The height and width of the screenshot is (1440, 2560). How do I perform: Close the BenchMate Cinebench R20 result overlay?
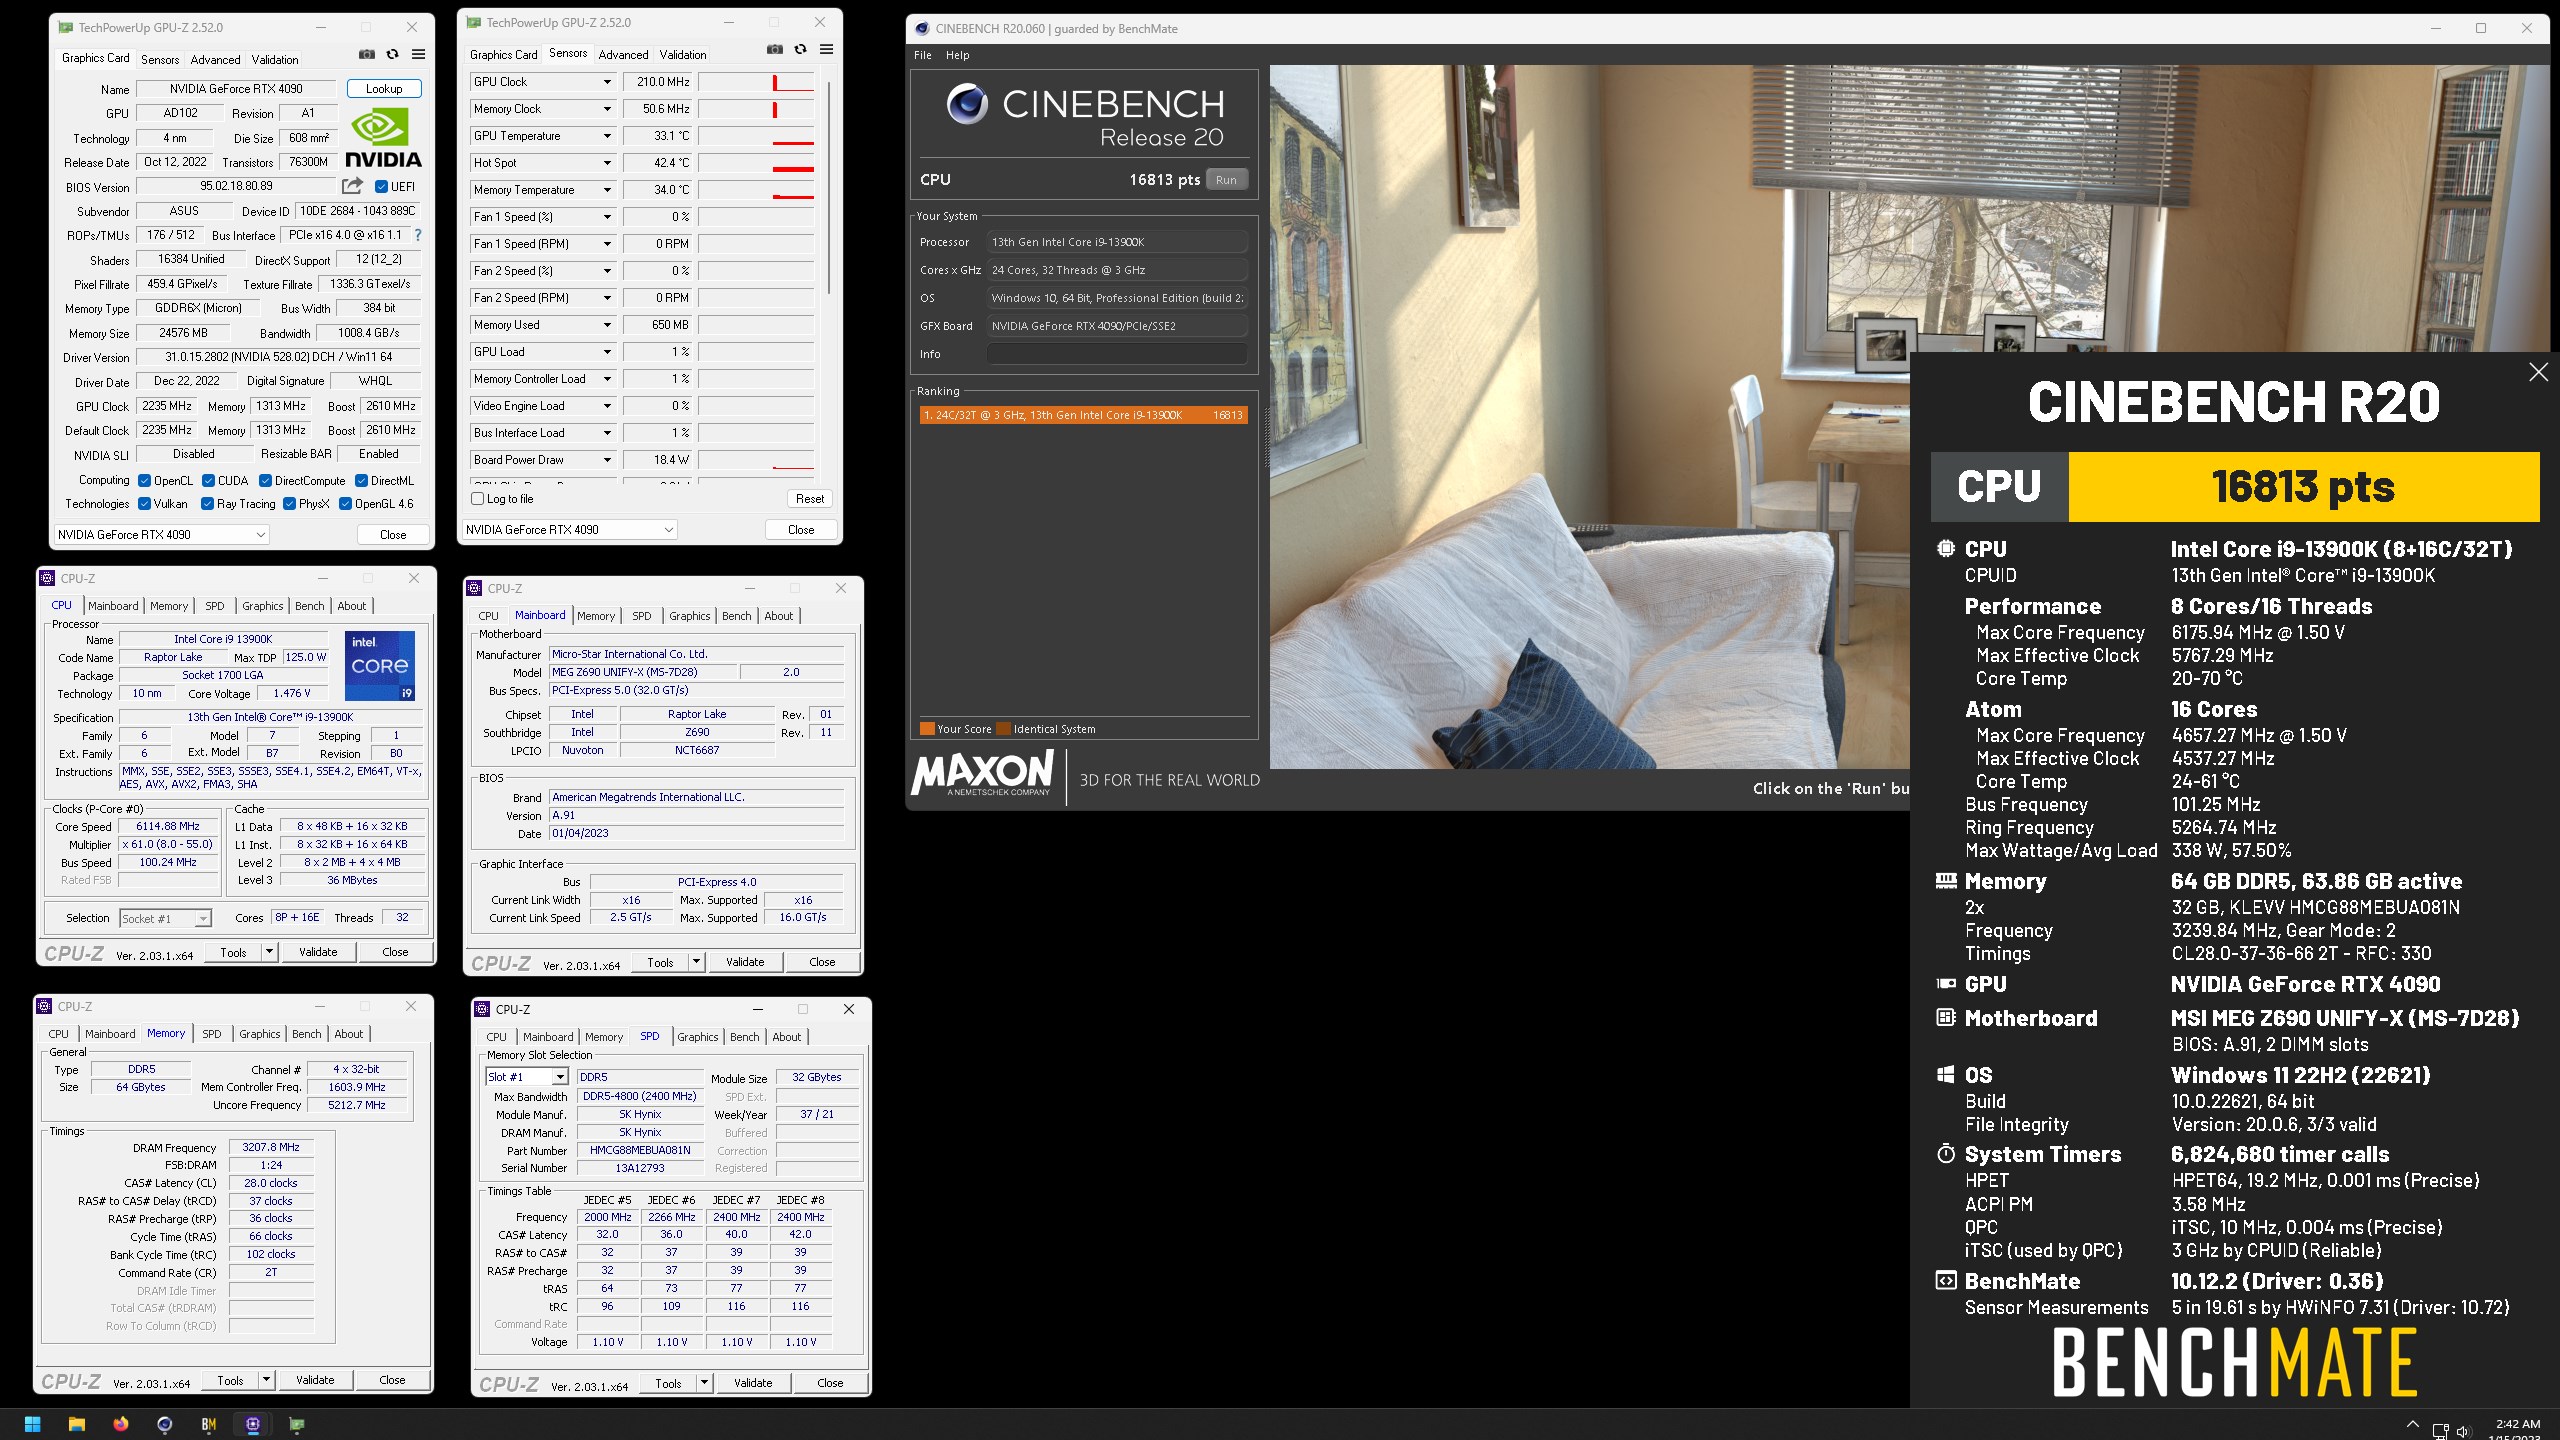click(2538, 372)
